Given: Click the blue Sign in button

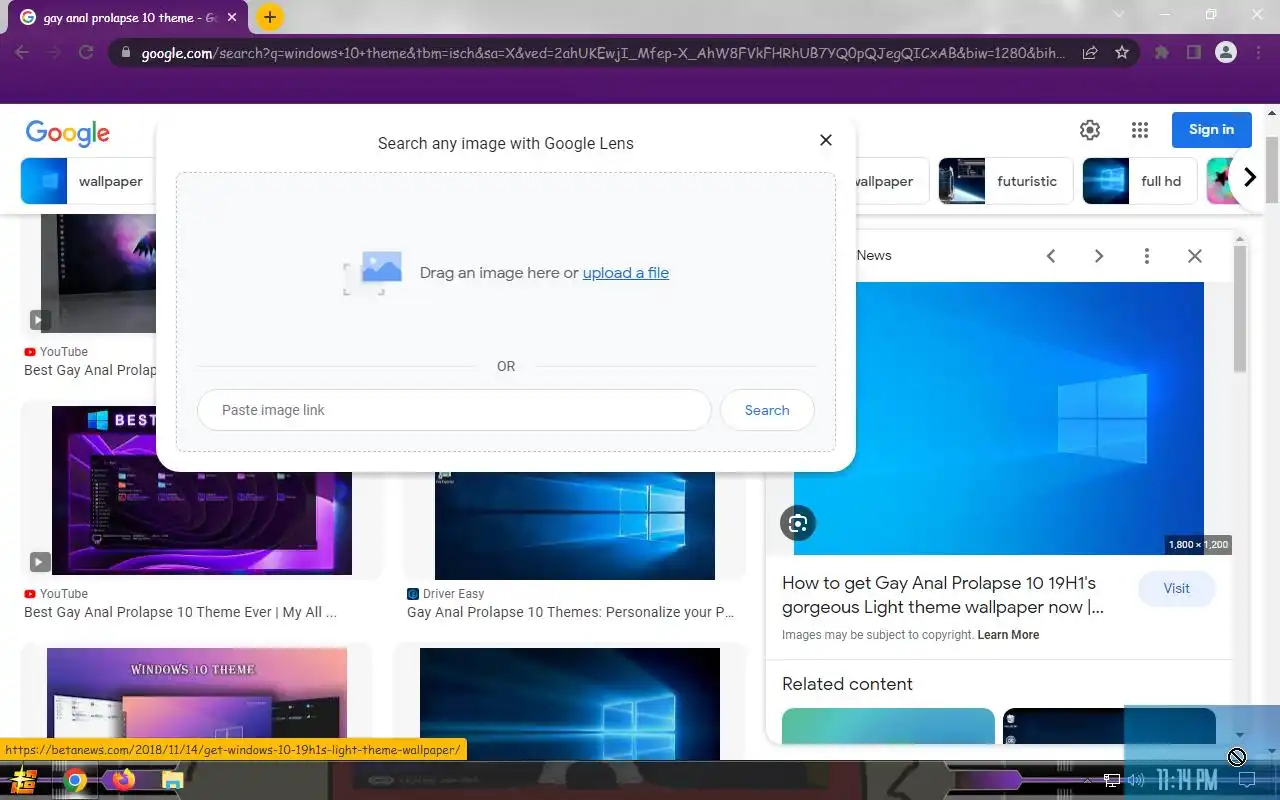Looking at the screenshot, I should coord(1212,130).
